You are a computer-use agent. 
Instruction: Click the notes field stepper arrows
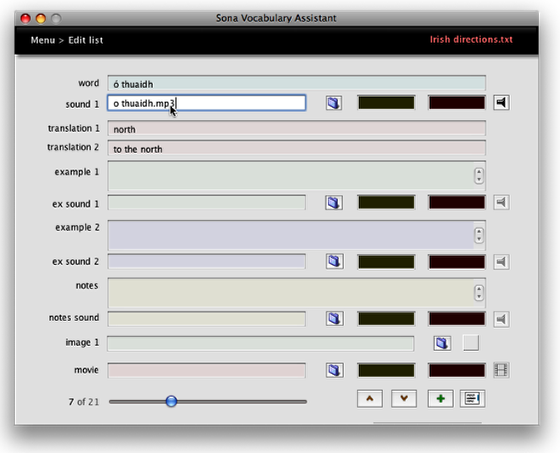pyautogui.click(x=479, y=293)
